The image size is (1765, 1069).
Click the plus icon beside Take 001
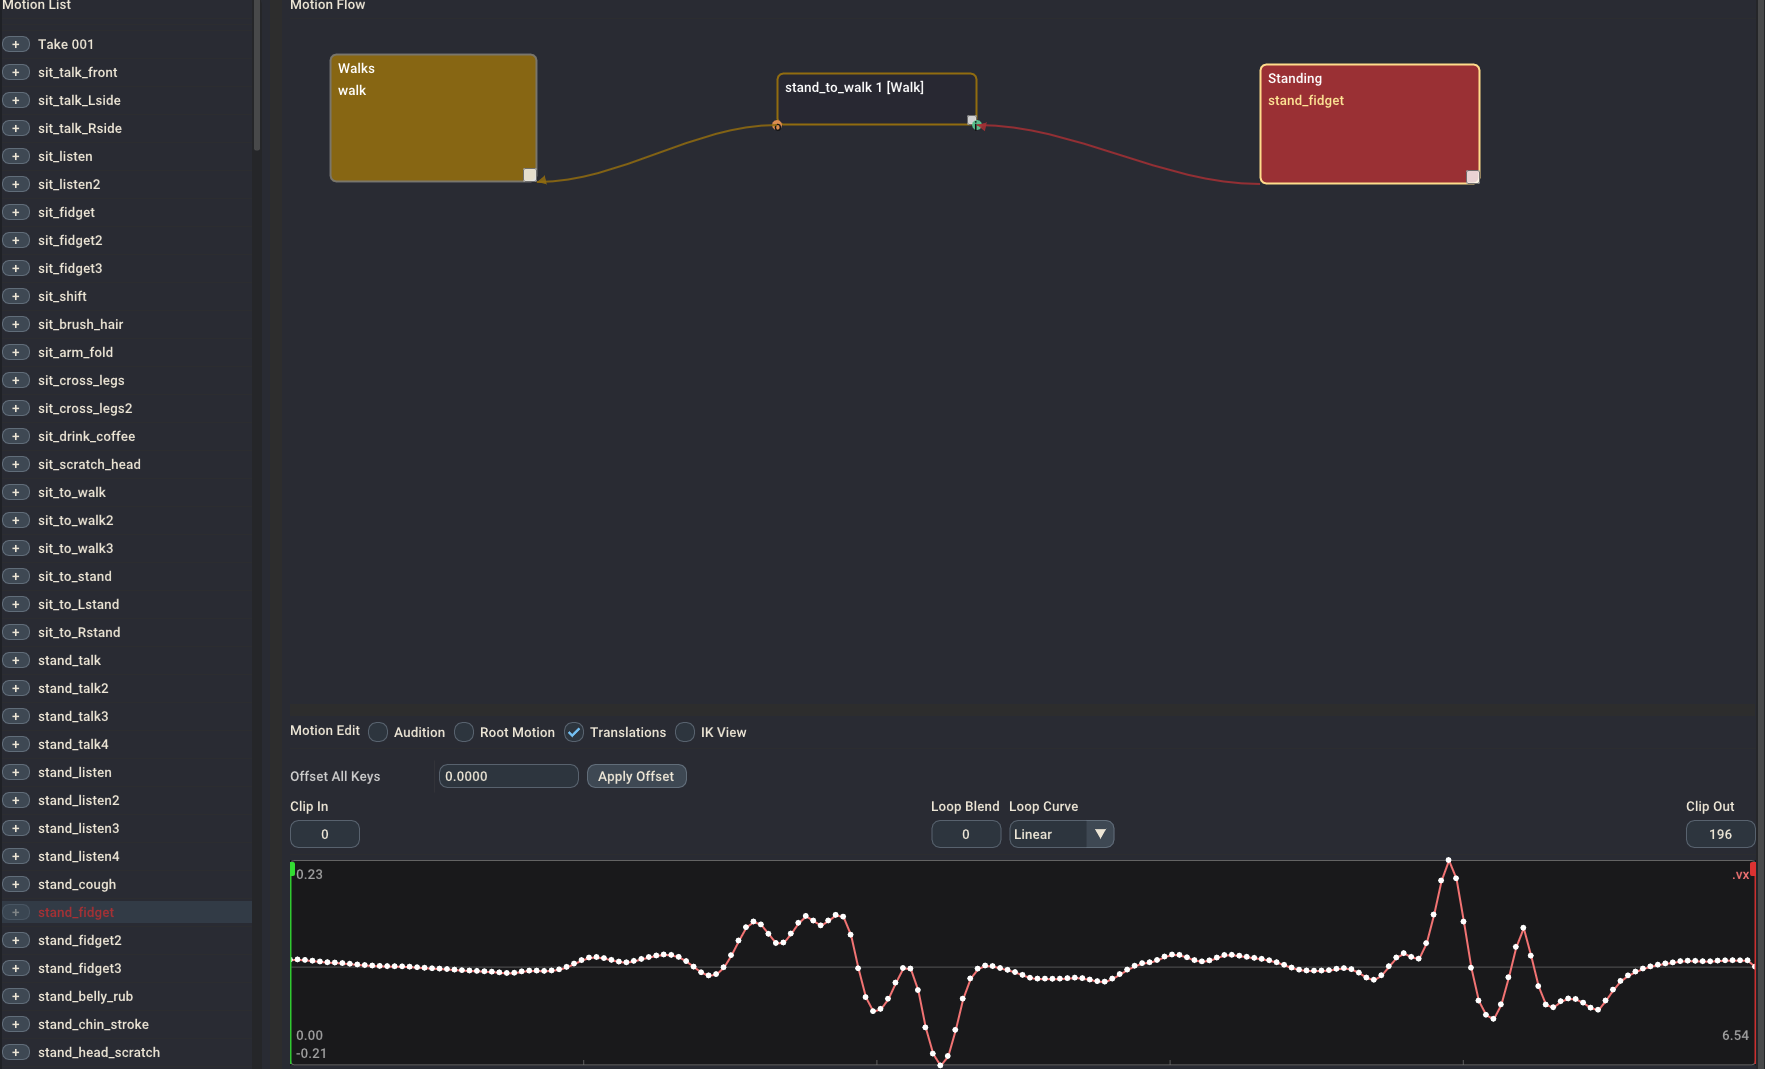coord(15,44)
